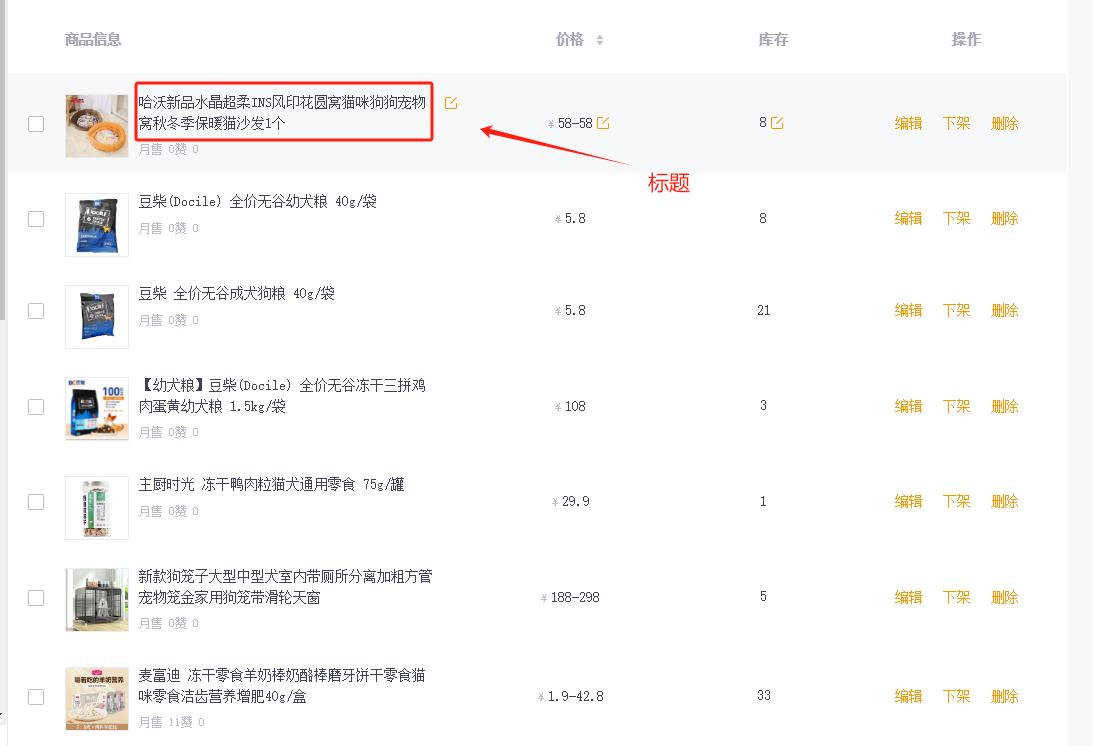Sort products by clicking the 价格 column header
The width and height of the screenshot is (1093, 746).
tap(571, 38)
